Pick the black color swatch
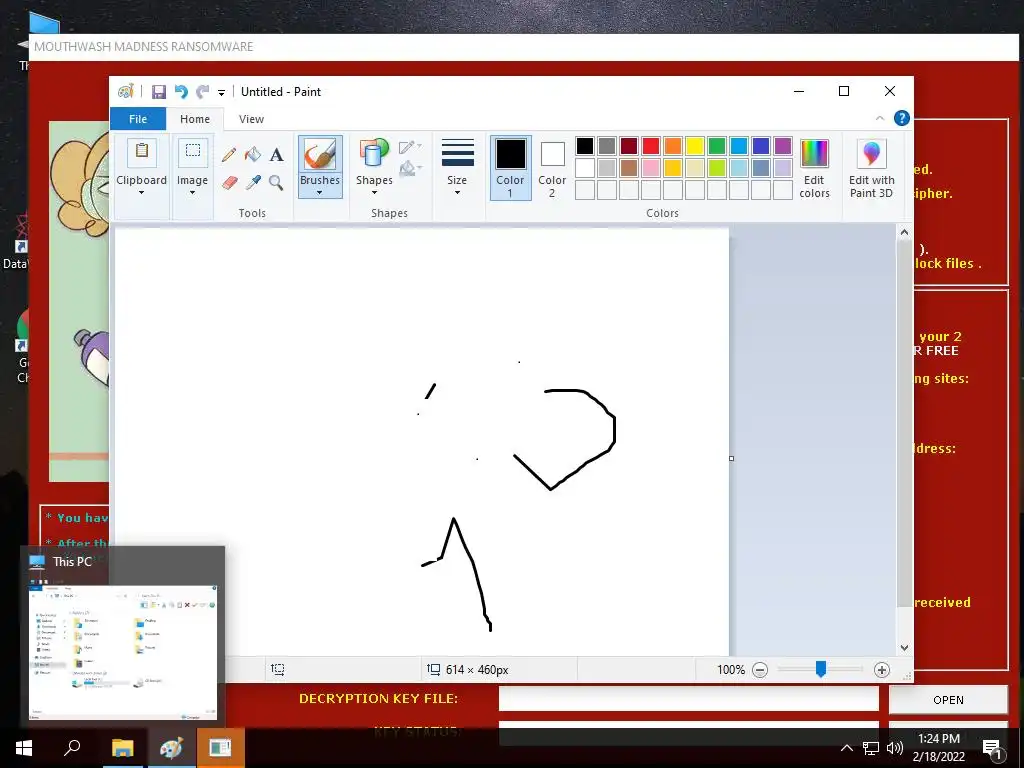 (585, 146)
